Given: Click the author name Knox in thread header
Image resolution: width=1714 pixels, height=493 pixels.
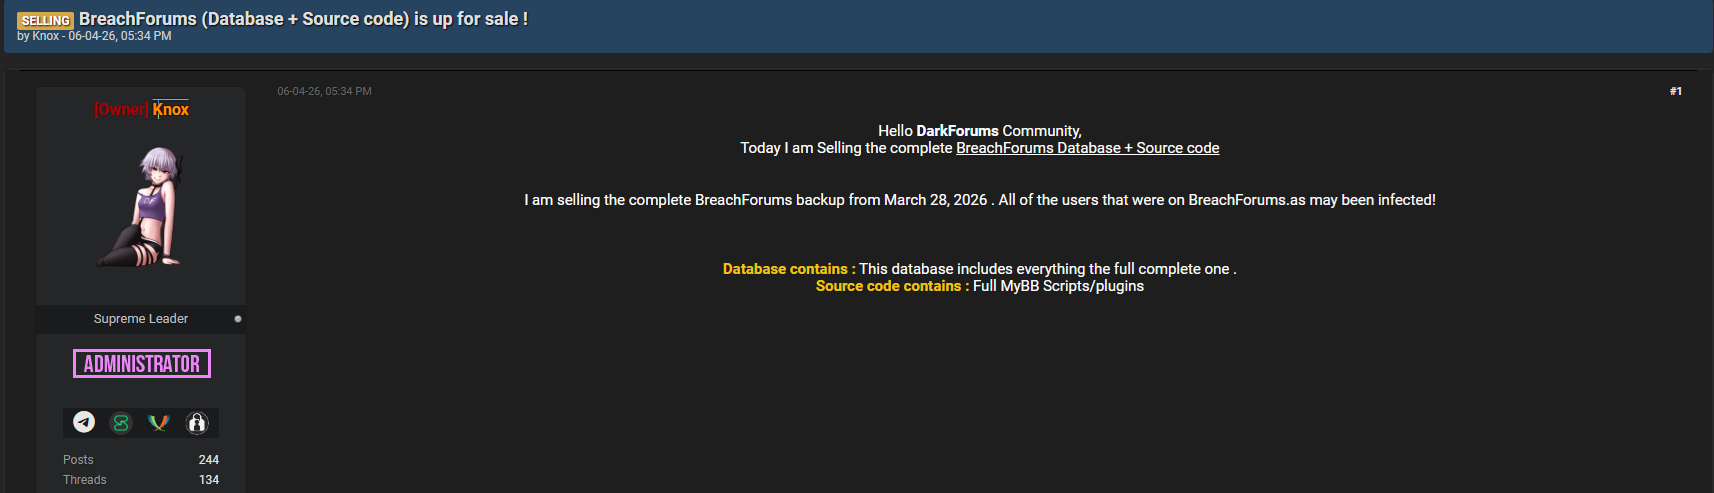Looking at the screenshot, I should (x=46, y=36).
